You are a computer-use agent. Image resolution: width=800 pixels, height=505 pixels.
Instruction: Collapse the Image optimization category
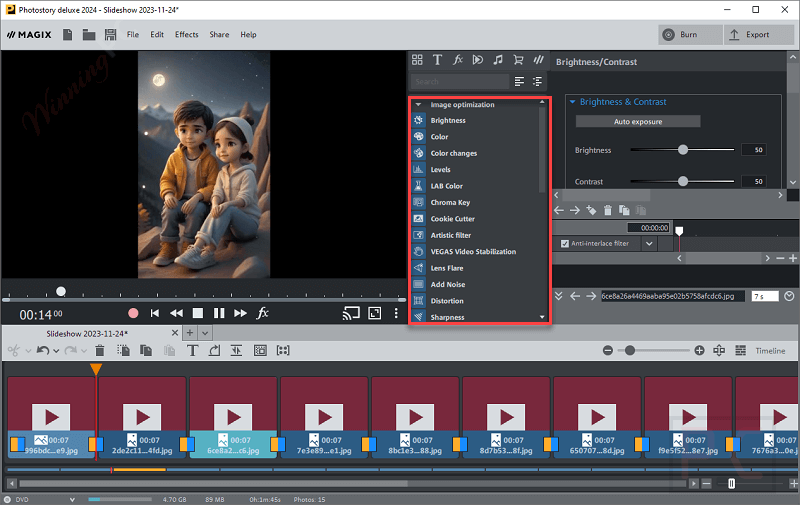pyautogui.click(x=418, y=105)
